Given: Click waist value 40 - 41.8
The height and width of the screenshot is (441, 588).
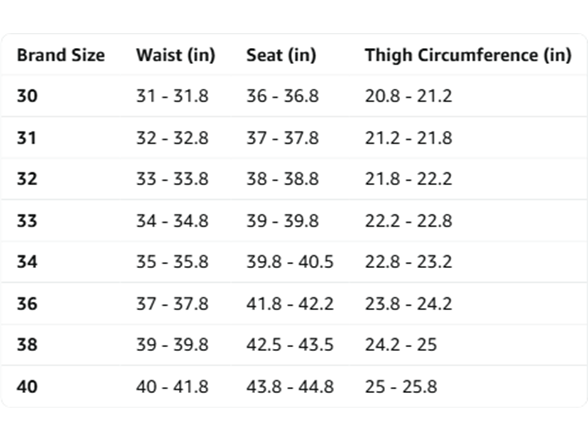Looking at the screenshot, I should tap(172, 387).
